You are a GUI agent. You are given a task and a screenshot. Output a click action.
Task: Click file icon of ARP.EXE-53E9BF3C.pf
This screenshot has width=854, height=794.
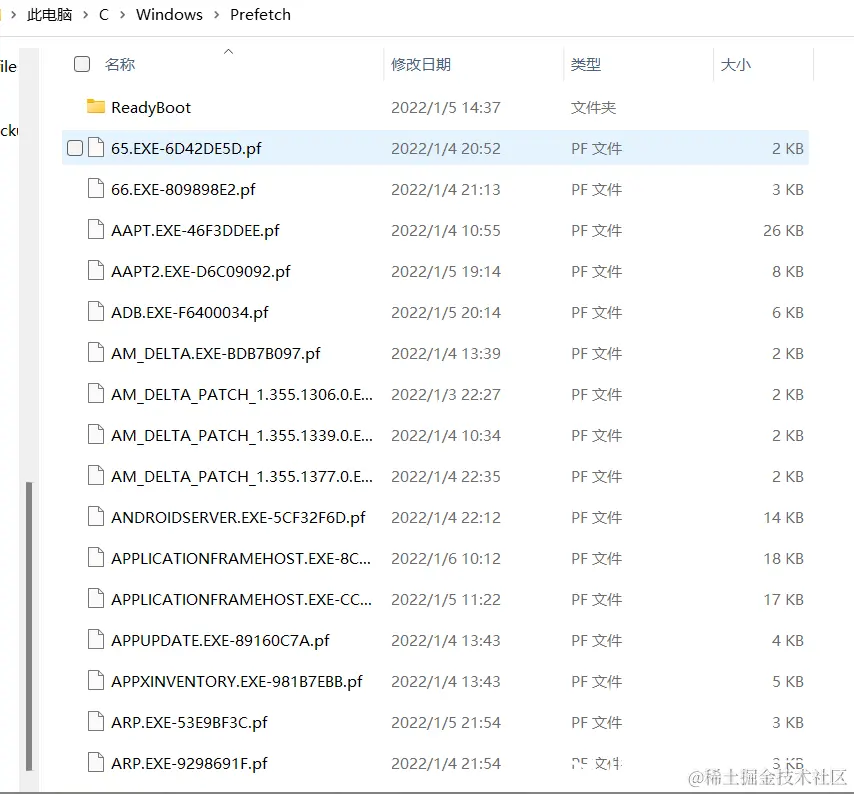click(x=96, y=722)
